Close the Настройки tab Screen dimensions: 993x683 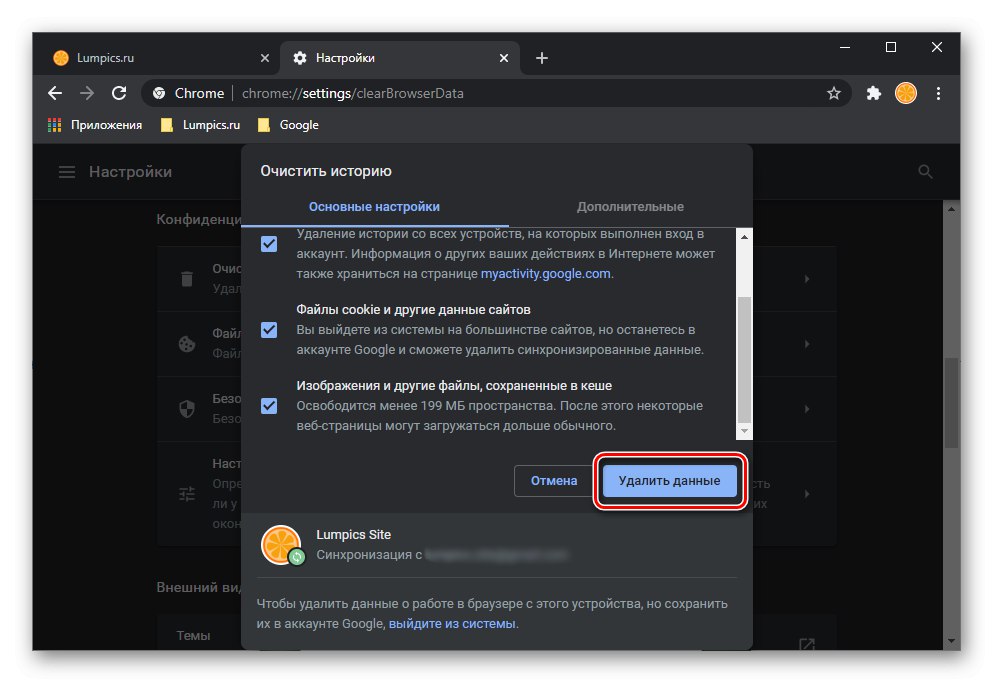click(503, 58)
